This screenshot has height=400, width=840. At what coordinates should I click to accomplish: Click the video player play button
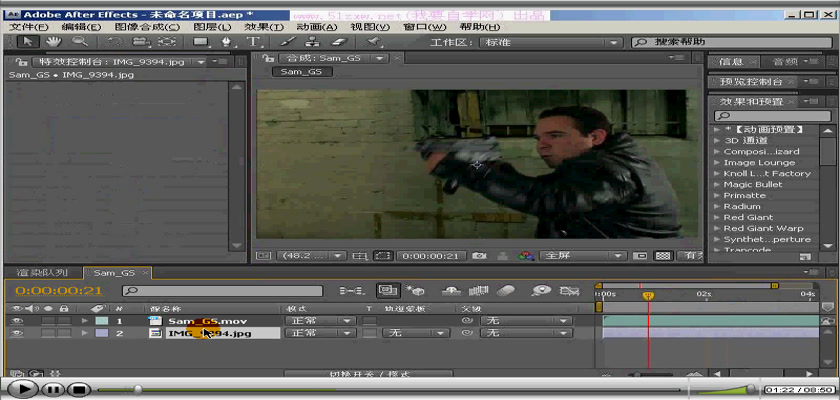pyautogui.click(x=22, y=389)
